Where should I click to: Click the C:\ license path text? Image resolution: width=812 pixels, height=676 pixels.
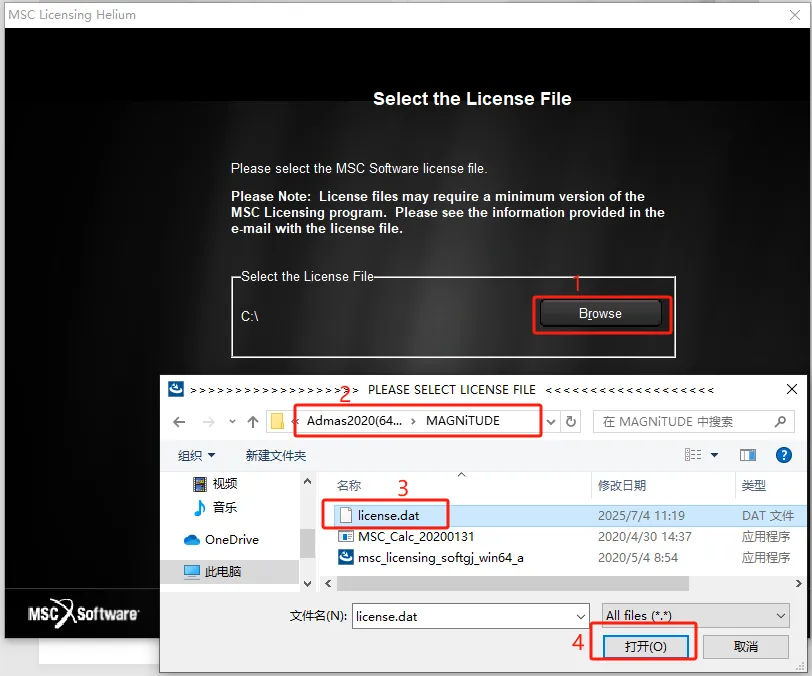coord(250,316)
